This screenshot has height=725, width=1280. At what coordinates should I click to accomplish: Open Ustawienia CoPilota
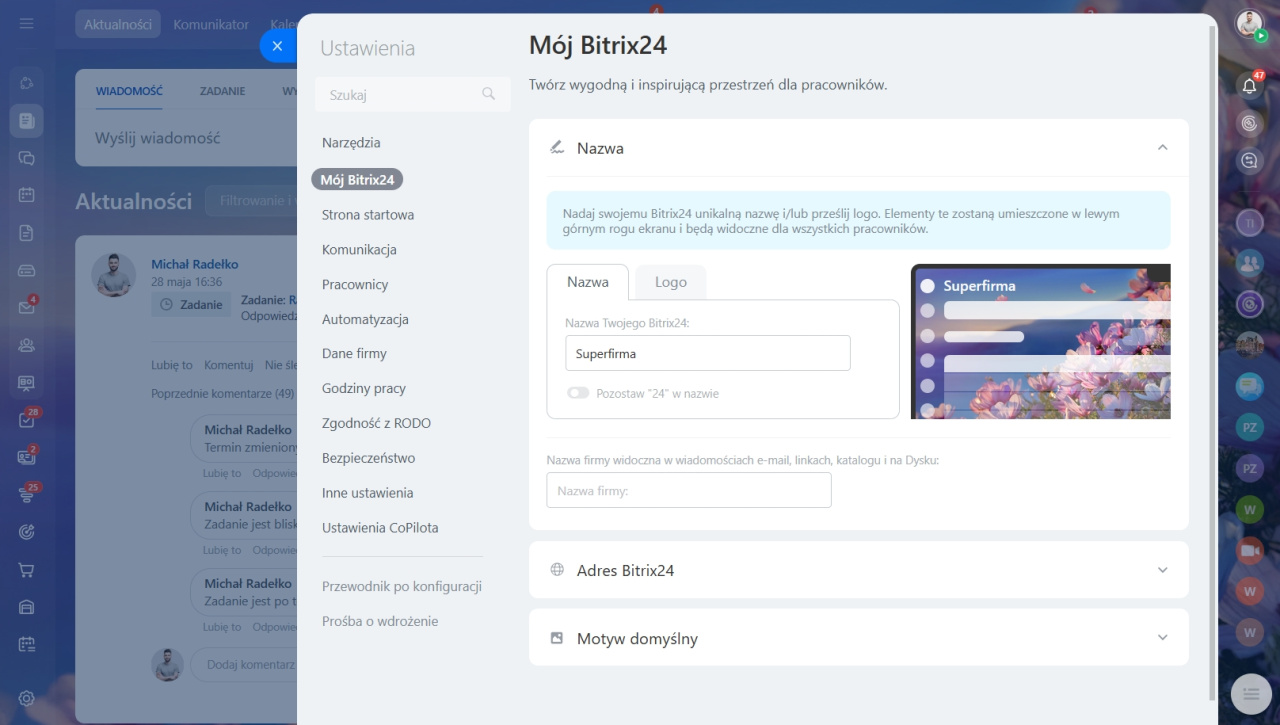(x=380, y=528)
